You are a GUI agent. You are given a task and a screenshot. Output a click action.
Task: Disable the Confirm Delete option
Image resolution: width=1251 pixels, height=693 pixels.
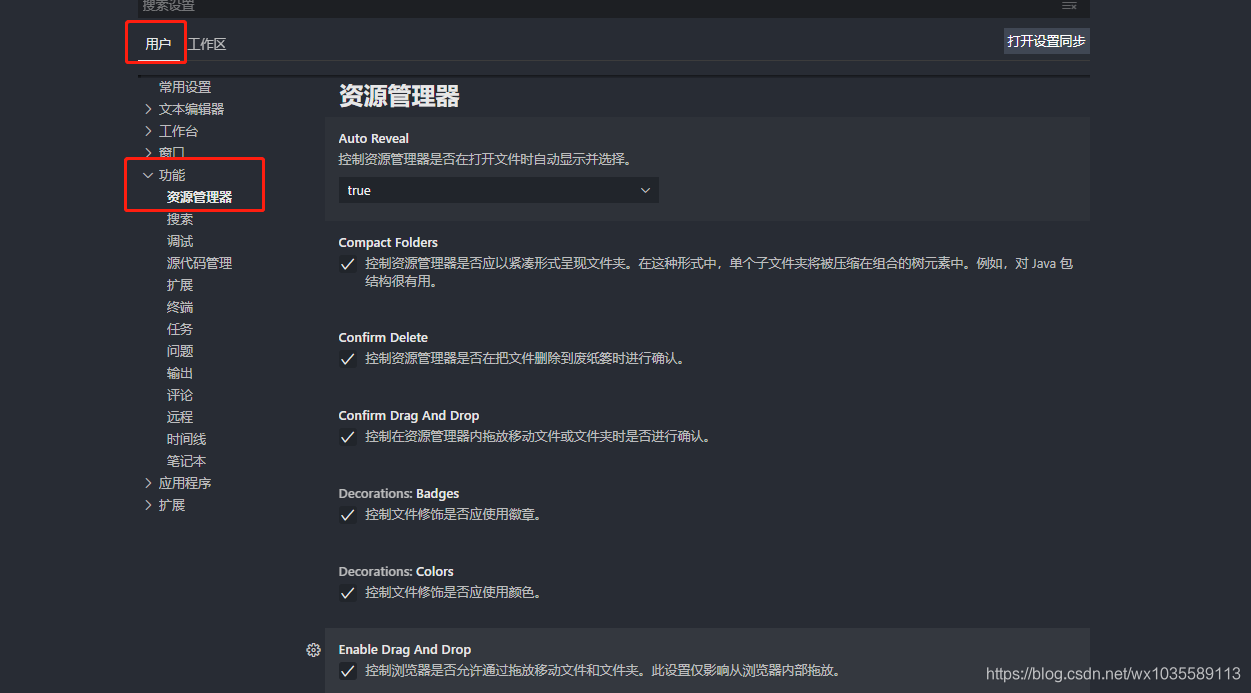[x=347, y=358]
